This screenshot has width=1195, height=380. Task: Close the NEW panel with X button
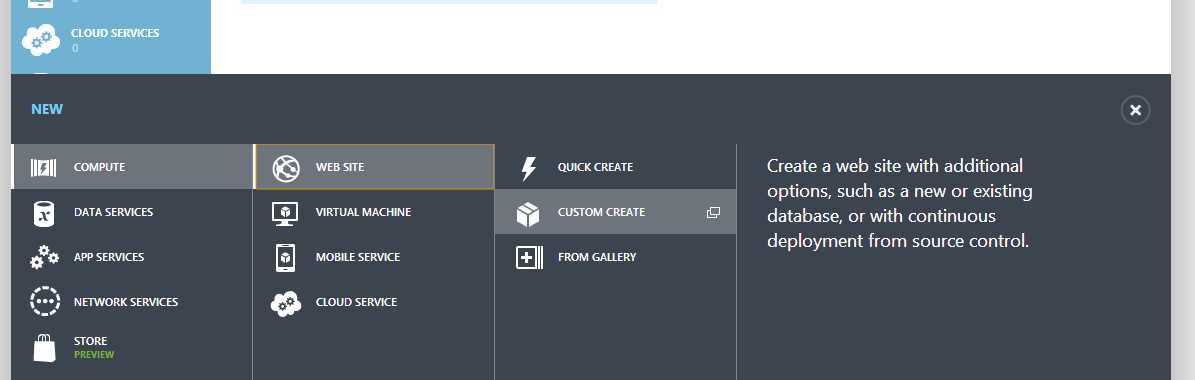(1135, 110)
